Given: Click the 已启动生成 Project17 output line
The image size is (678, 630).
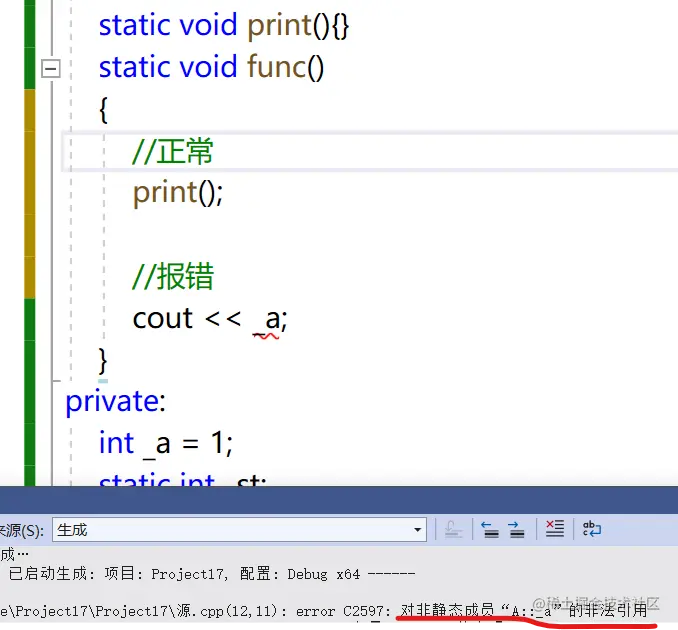Looking at the screenshot, I should [212, 574].
